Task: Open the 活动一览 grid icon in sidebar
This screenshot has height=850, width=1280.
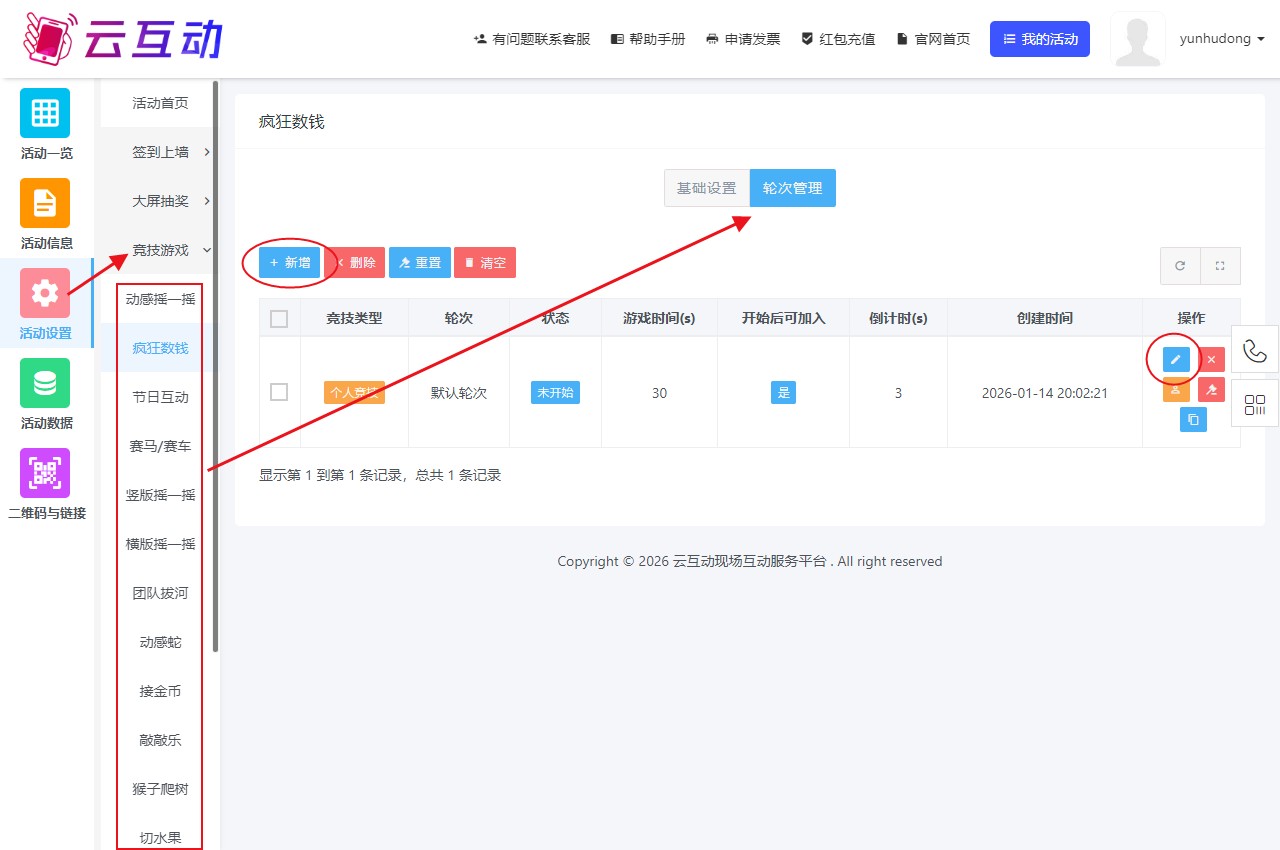Action: pos(44,113)
